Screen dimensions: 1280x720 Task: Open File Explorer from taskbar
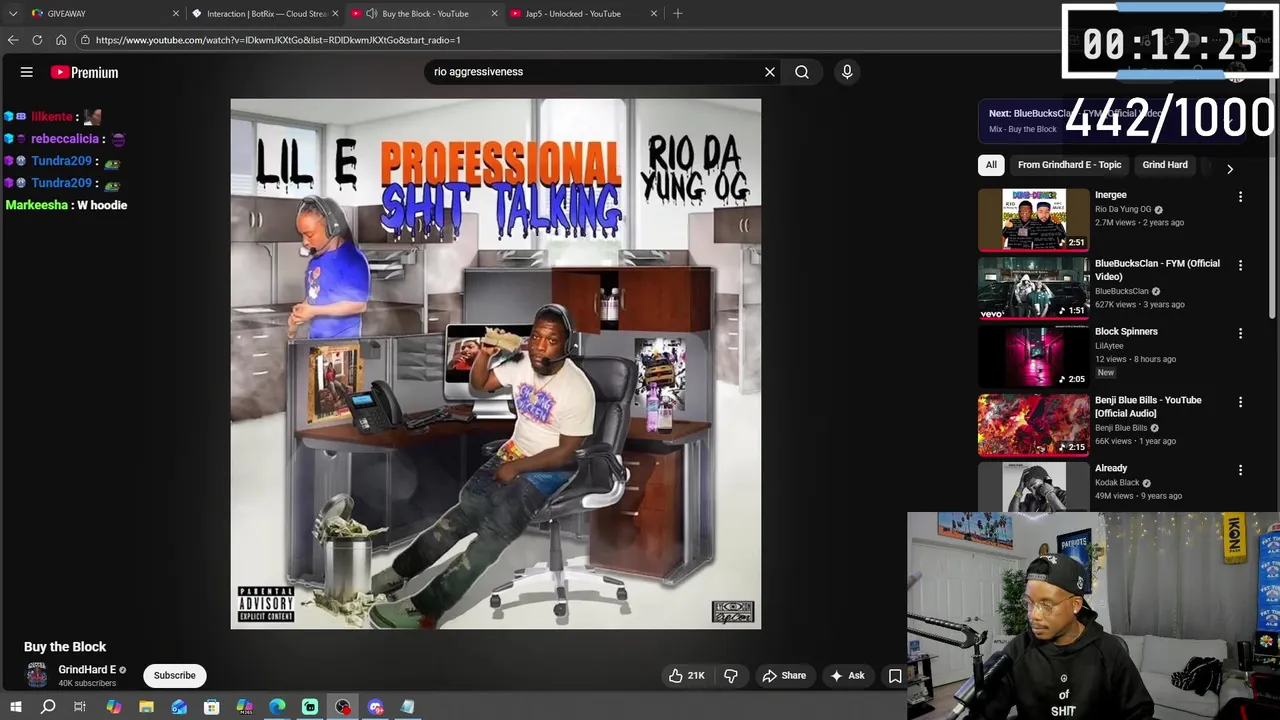(146, 707)
